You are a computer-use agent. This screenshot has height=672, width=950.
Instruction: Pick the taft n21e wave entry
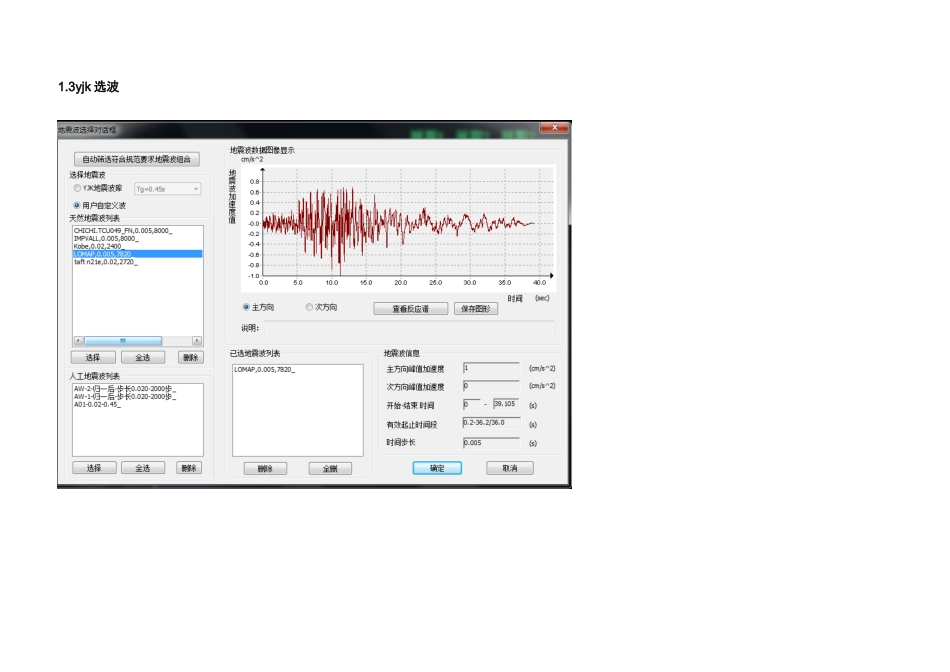tap(106, 262)
